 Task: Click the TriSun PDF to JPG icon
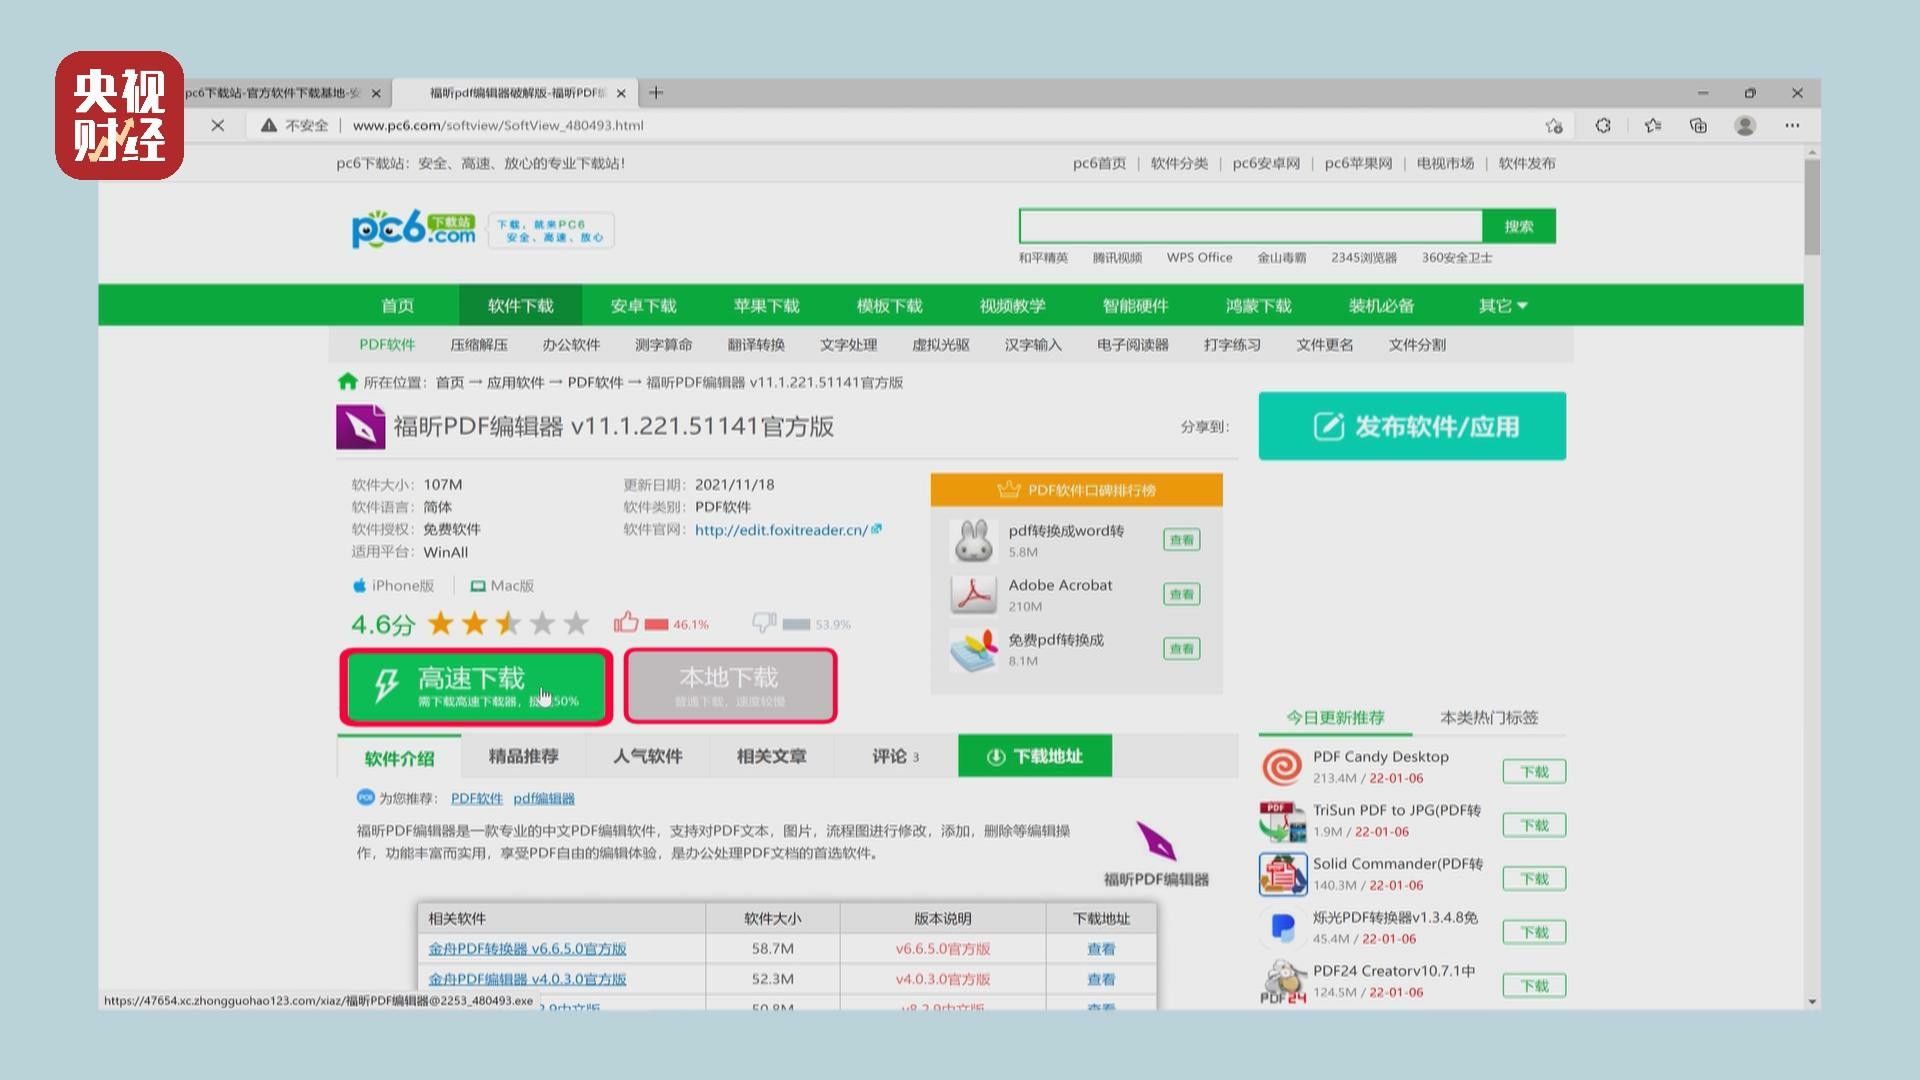point(1282,821)
